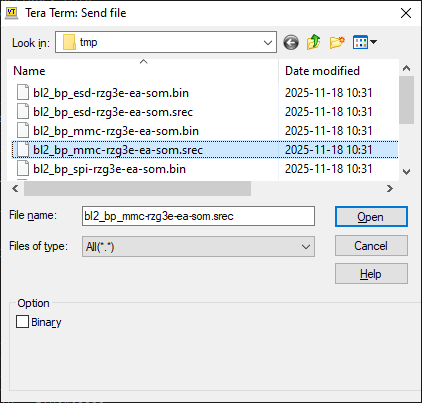Image resolution: width=422 pixels, height=403 pixels.
Task: Click the Open button
Action: 371,217
